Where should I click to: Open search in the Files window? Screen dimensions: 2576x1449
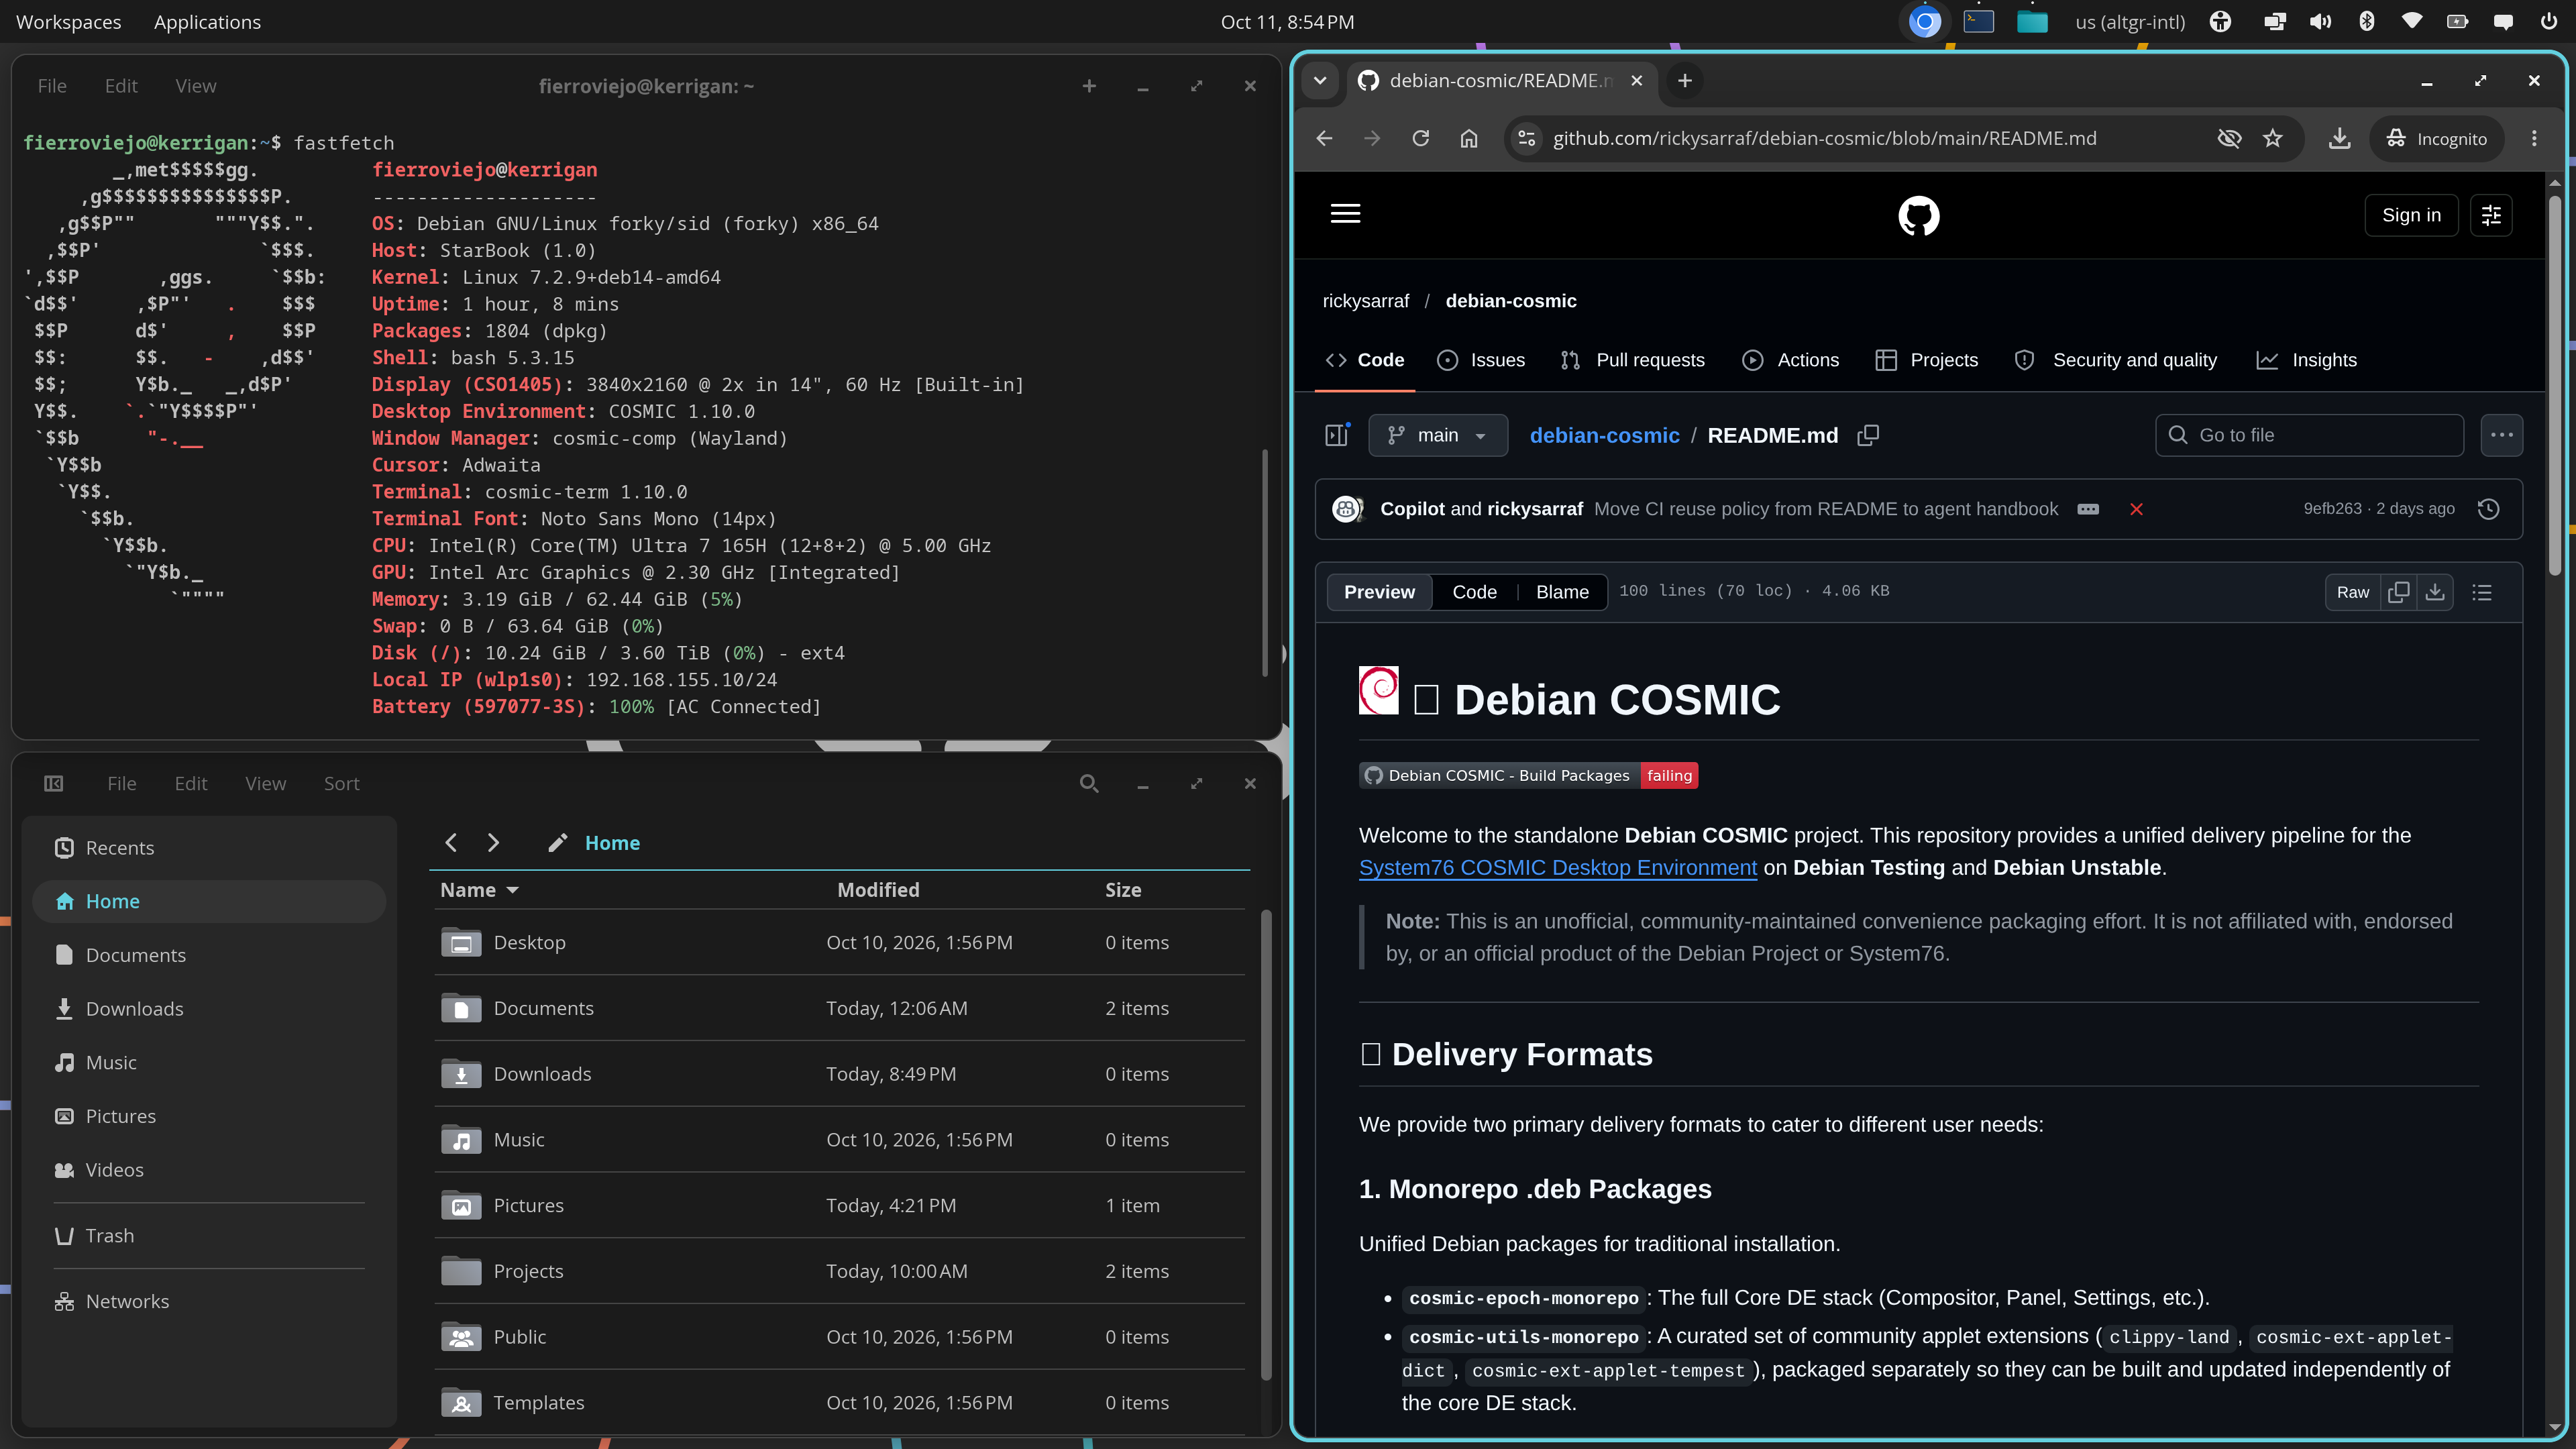coord(1089,784)
